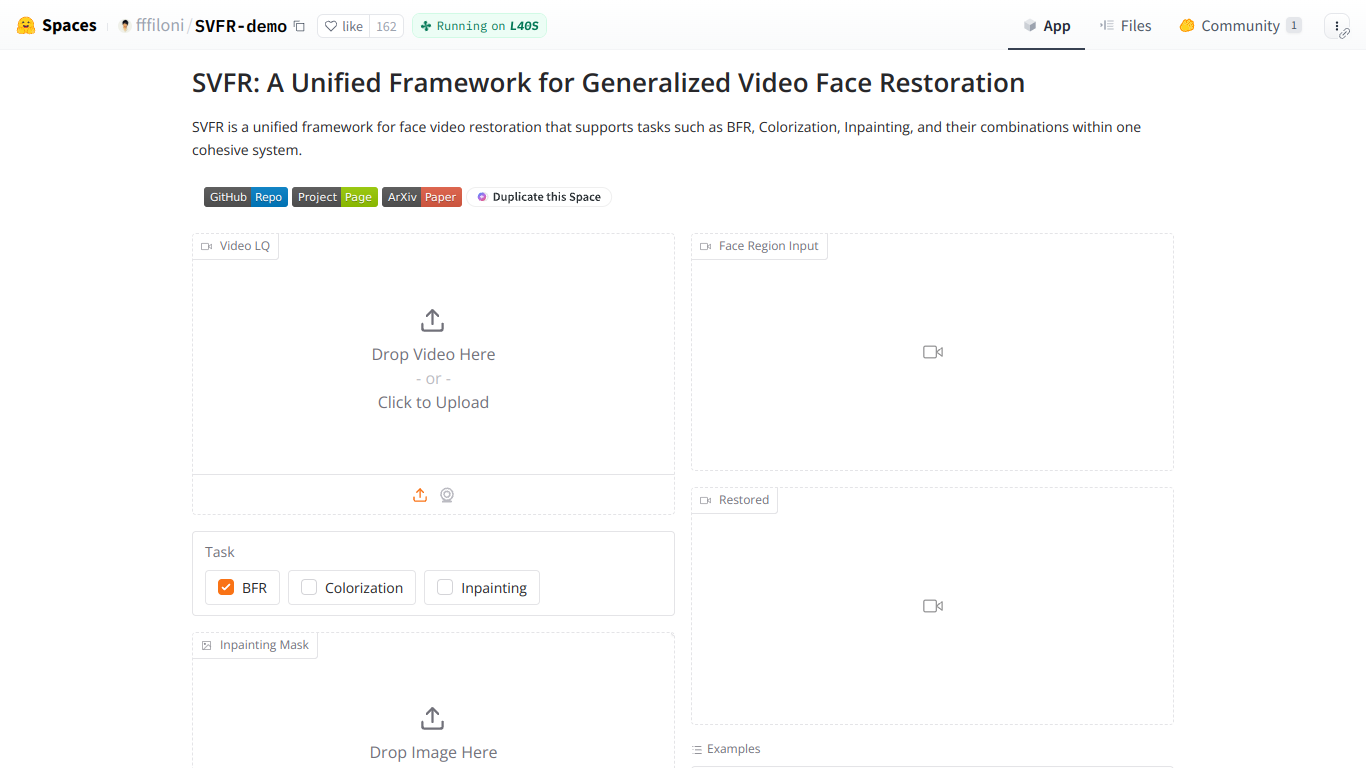This screenshot has height=768, width=1366.
Task: Click Duplicate this Space button
Action: pyautogui.click(x=539, y=197)
